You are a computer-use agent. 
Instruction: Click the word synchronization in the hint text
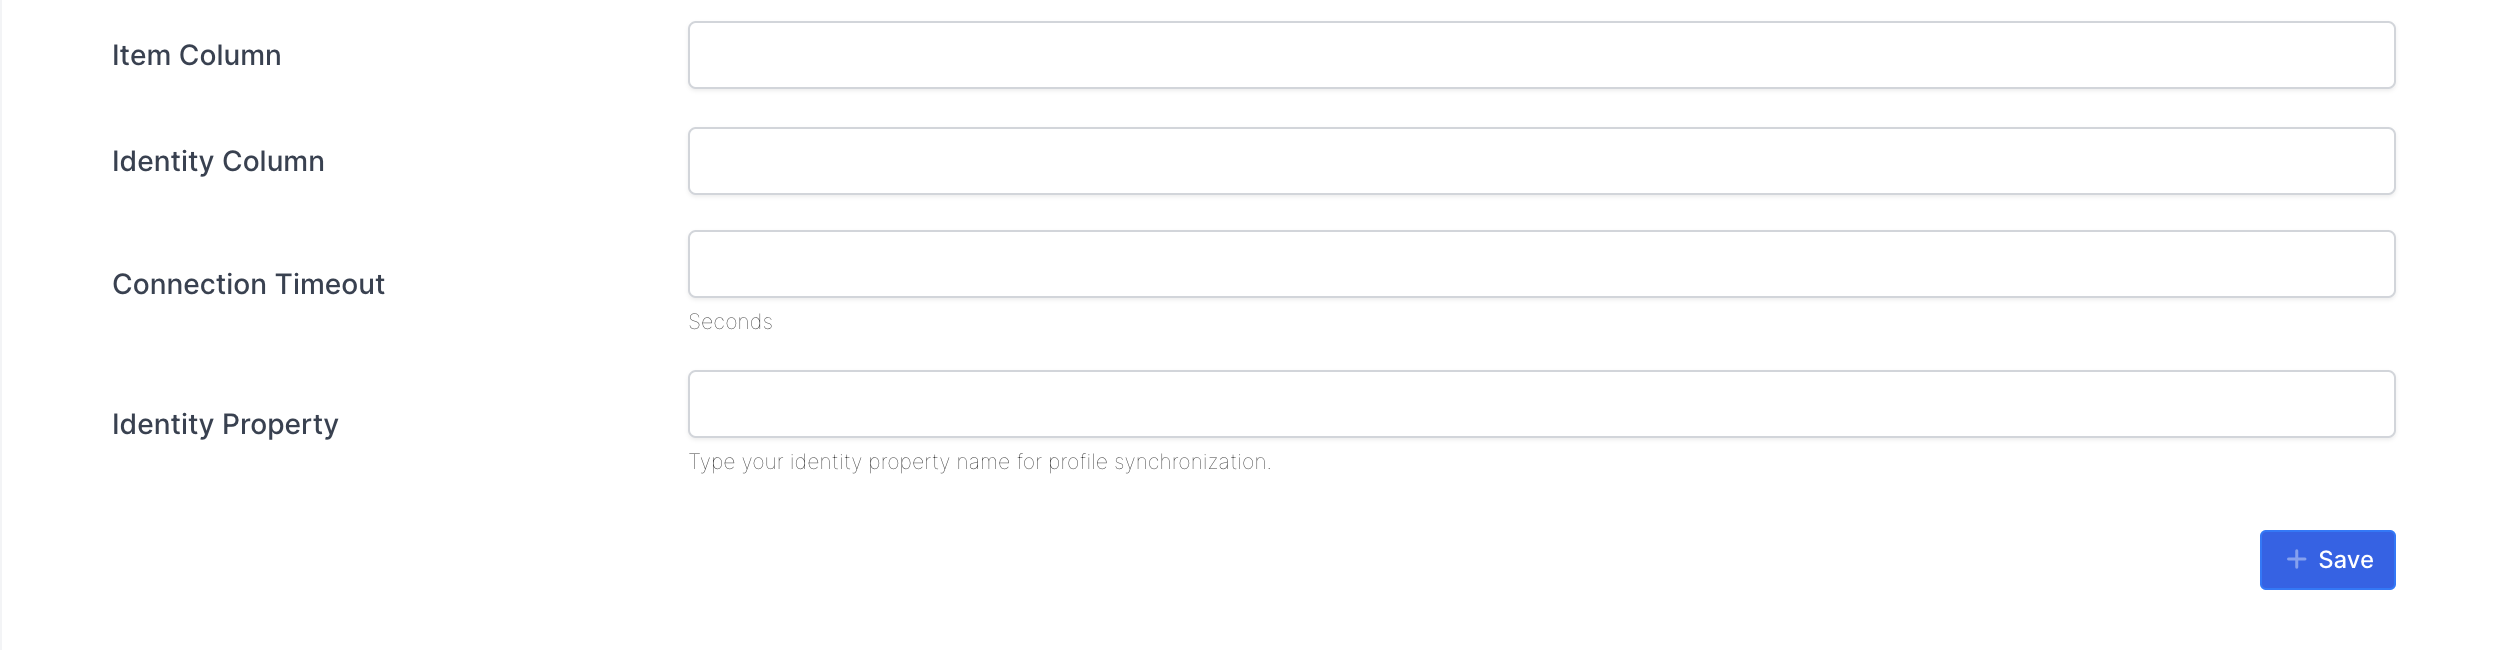(1191, 462)
